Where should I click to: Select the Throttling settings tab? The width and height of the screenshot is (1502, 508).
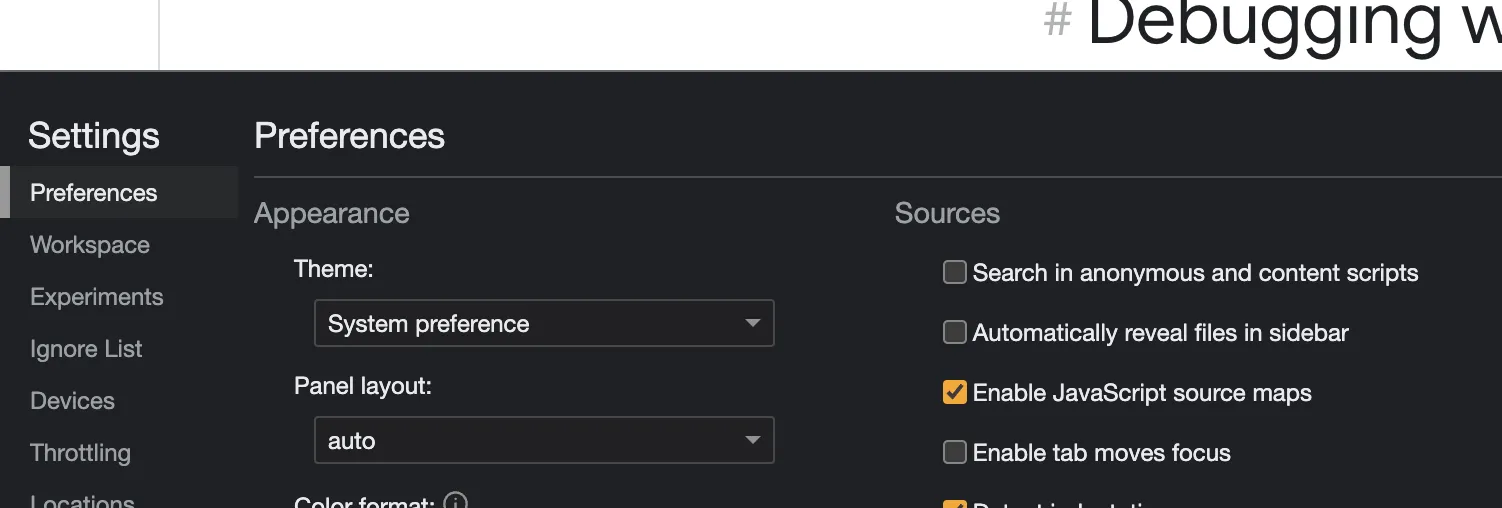click(x=81, y=453)
